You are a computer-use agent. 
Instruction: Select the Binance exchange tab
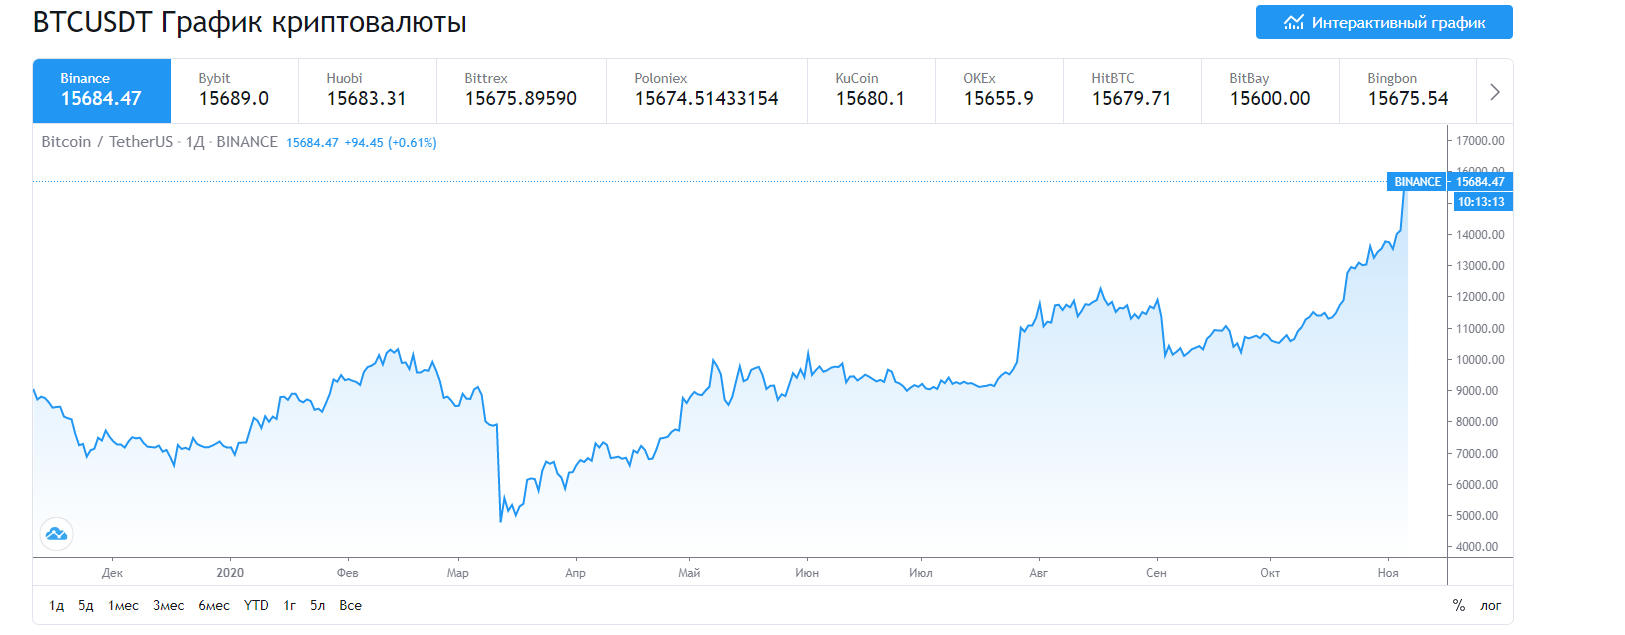(x=102, y=90)
